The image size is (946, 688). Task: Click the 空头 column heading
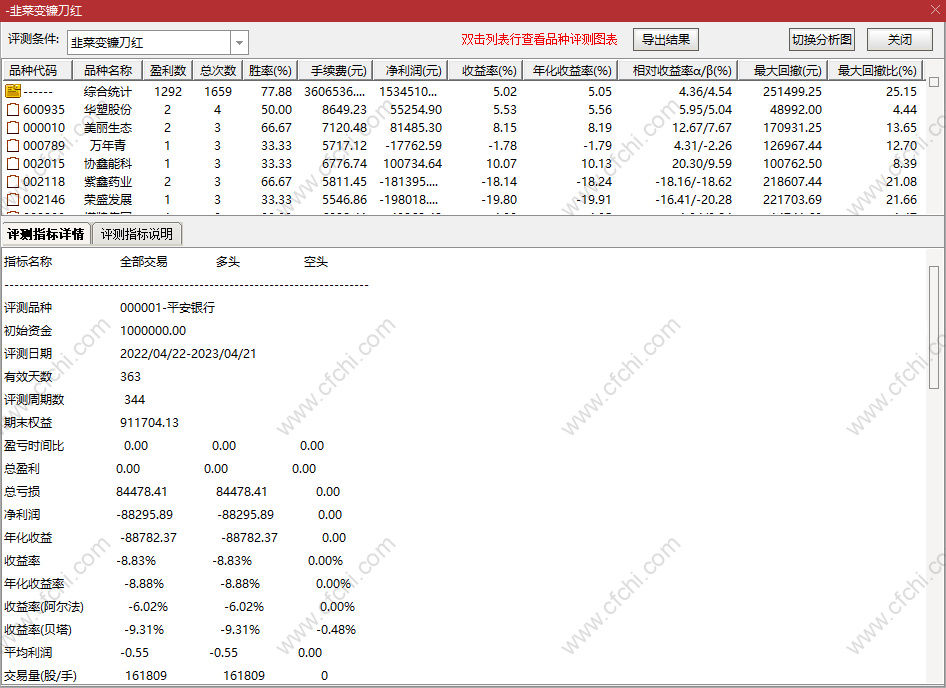[x=316, y=262]
